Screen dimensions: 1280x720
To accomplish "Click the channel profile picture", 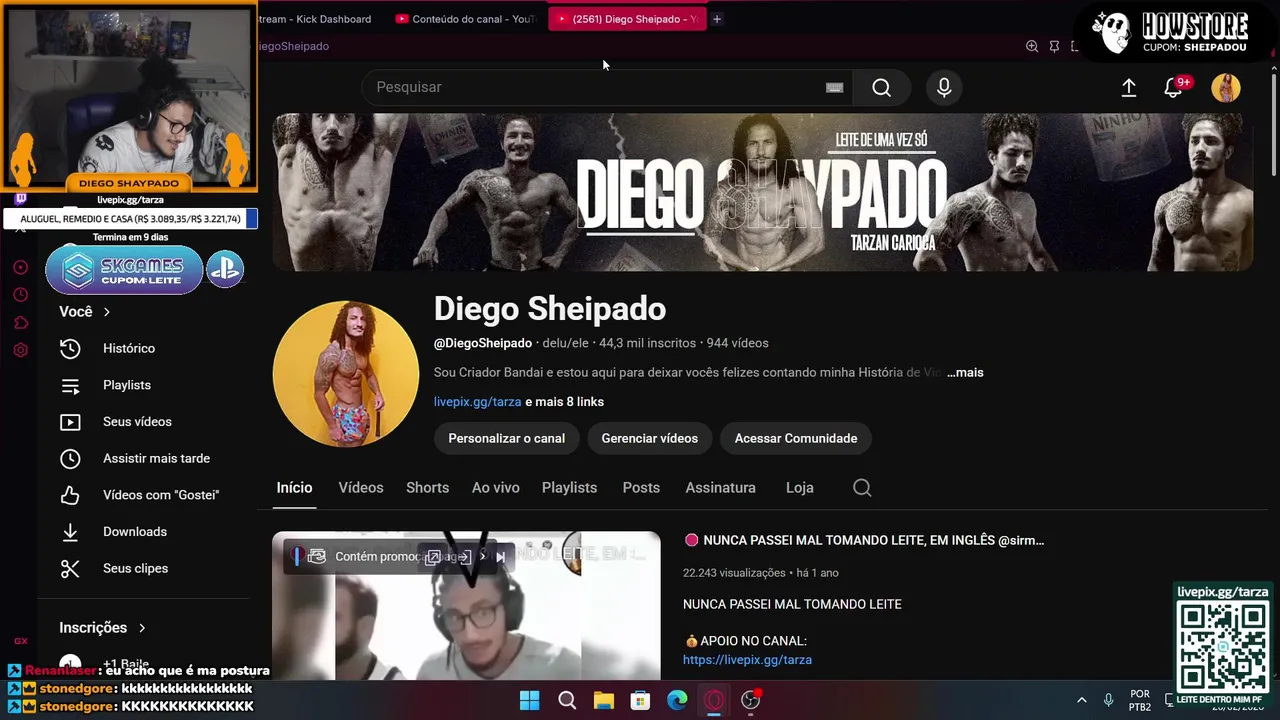I will [346, 374].
